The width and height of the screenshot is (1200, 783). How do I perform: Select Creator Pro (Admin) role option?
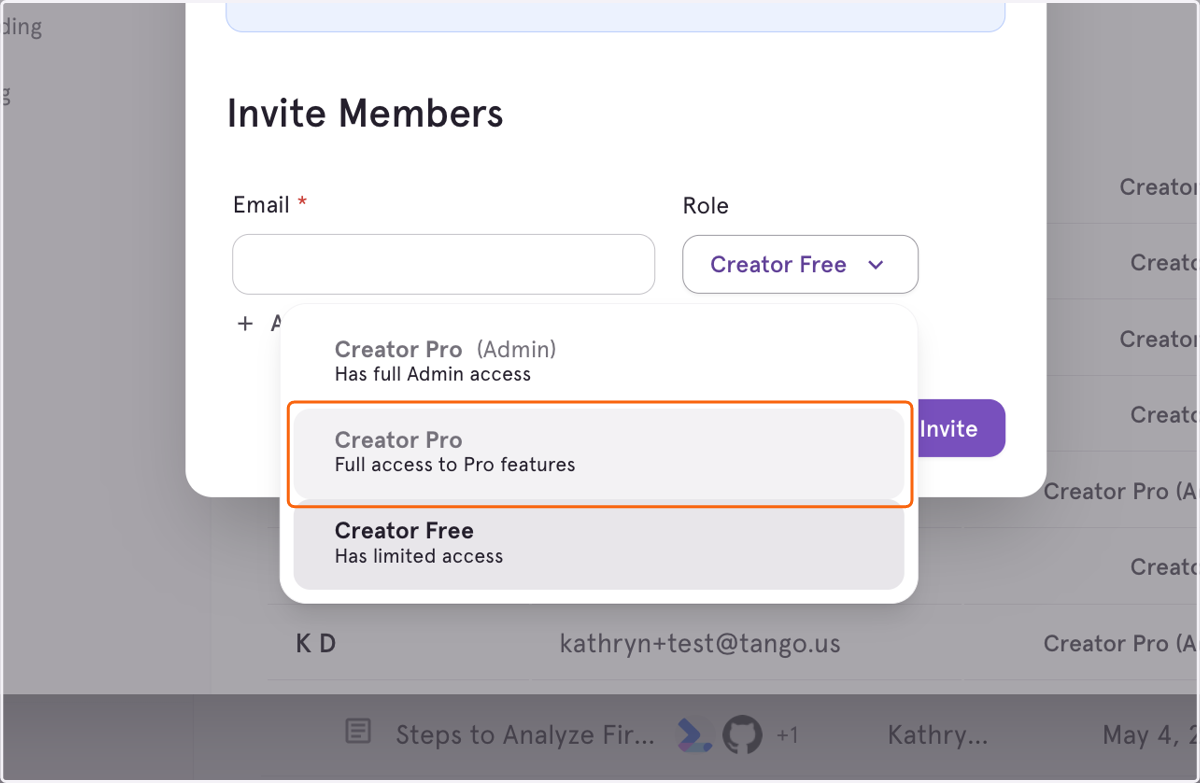tap(598, 361)
